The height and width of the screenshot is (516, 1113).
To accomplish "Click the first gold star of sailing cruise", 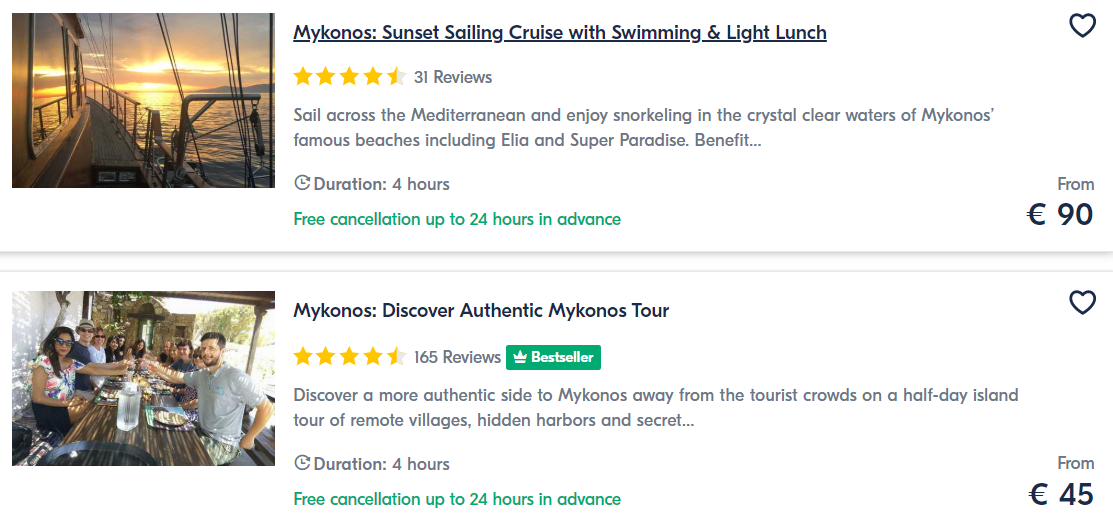I will (x=303, y=77).
